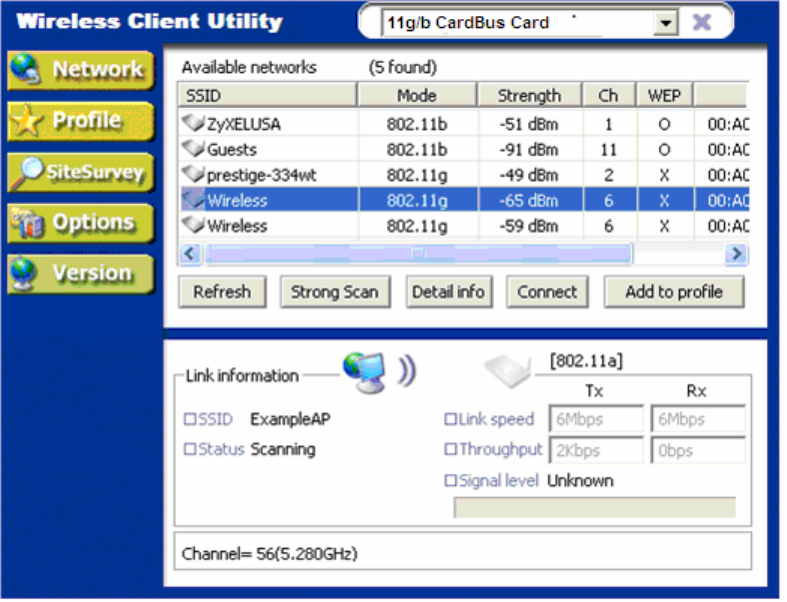Click channel 11 cell of Guests
The height and width of the screenshot is (602, 787).
609,150
